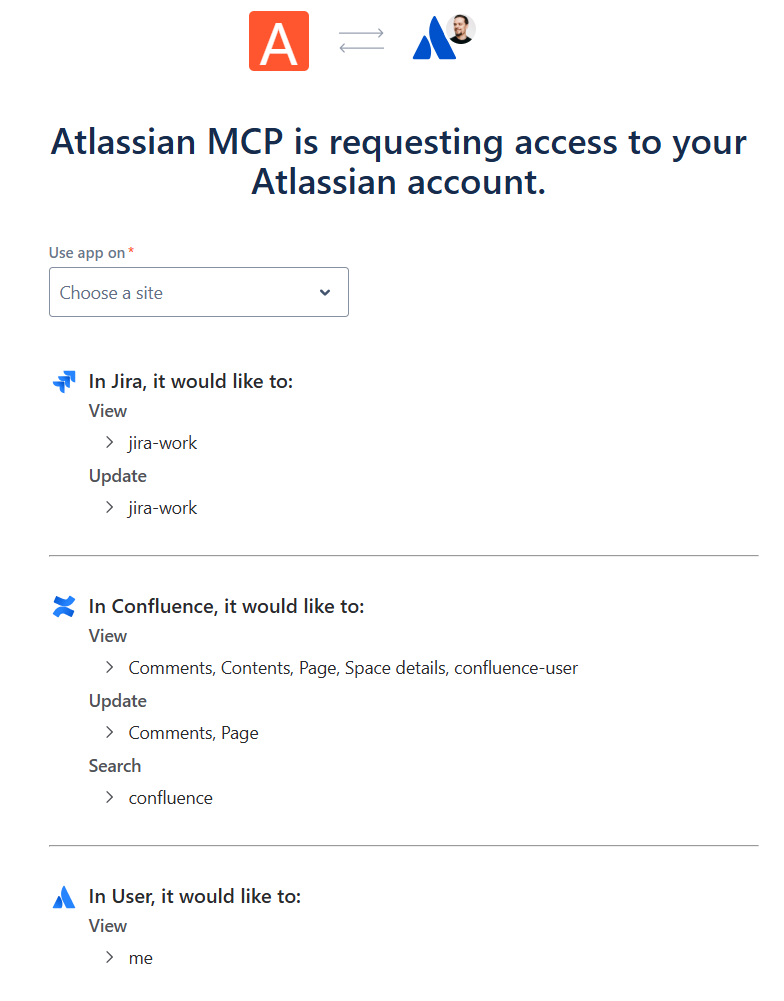Screen dimensions: 784x1001
Task: Click the Jira product icon
Action: [x=64, y=381]
